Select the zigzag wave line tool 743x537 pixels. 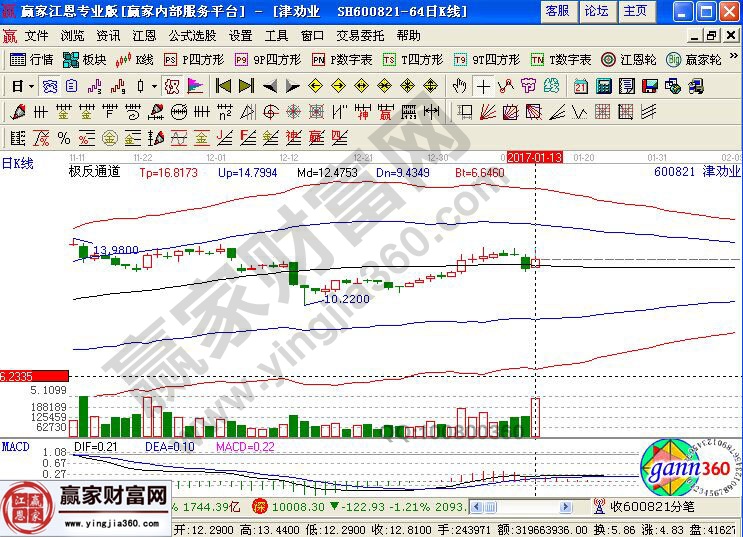(580, 112)
